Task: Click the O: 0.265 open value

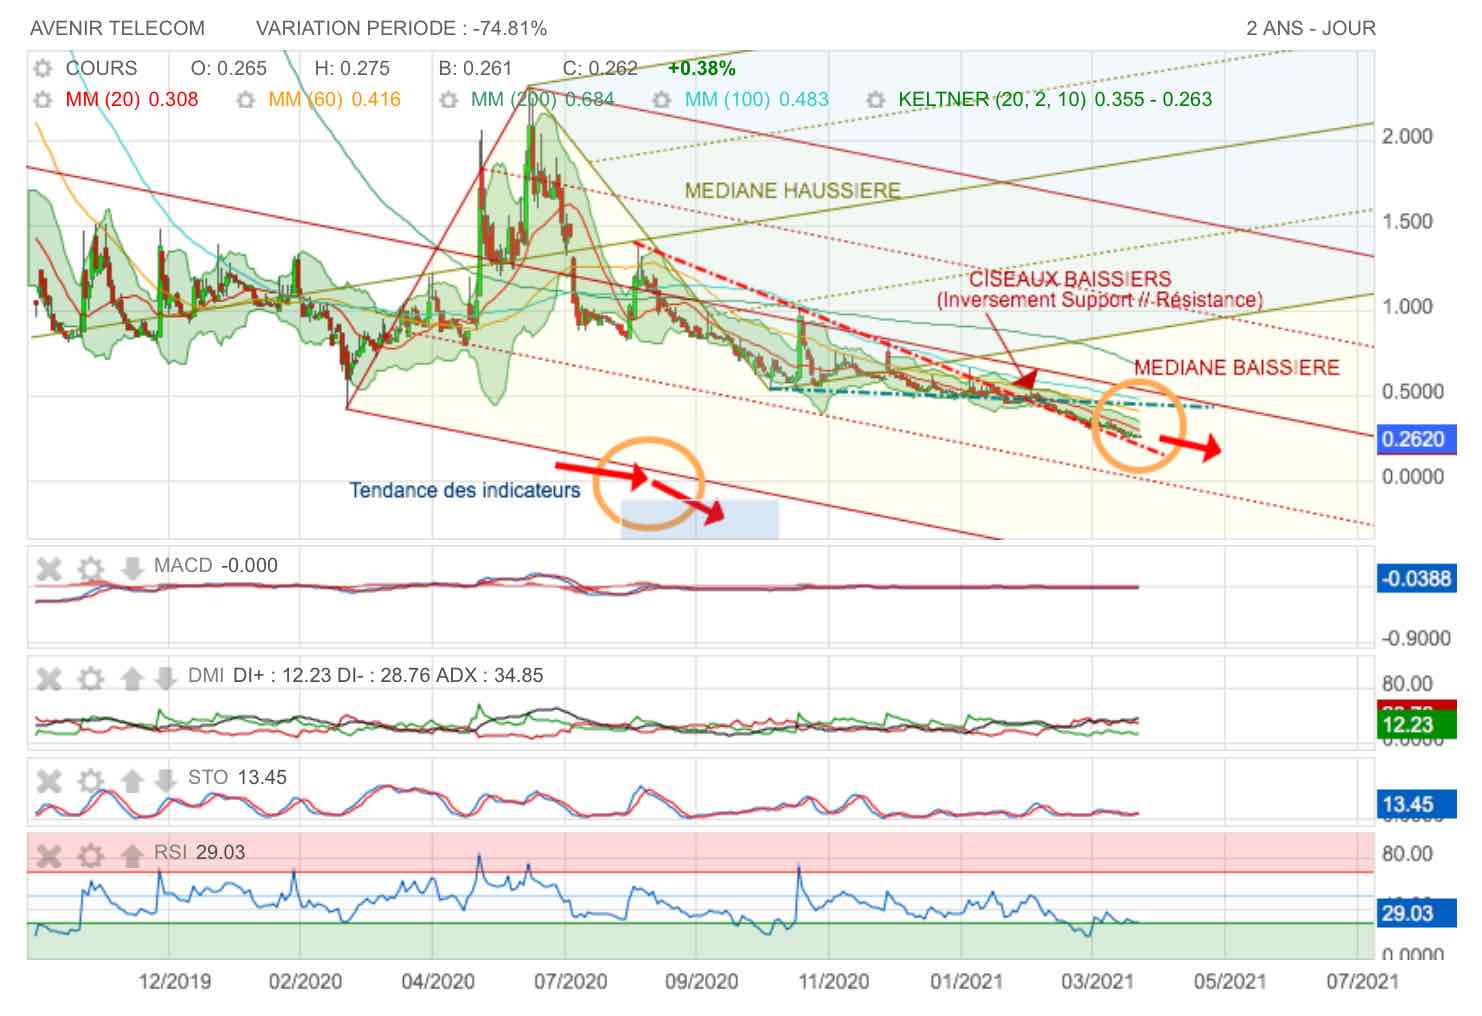Action: click(229, 68)
